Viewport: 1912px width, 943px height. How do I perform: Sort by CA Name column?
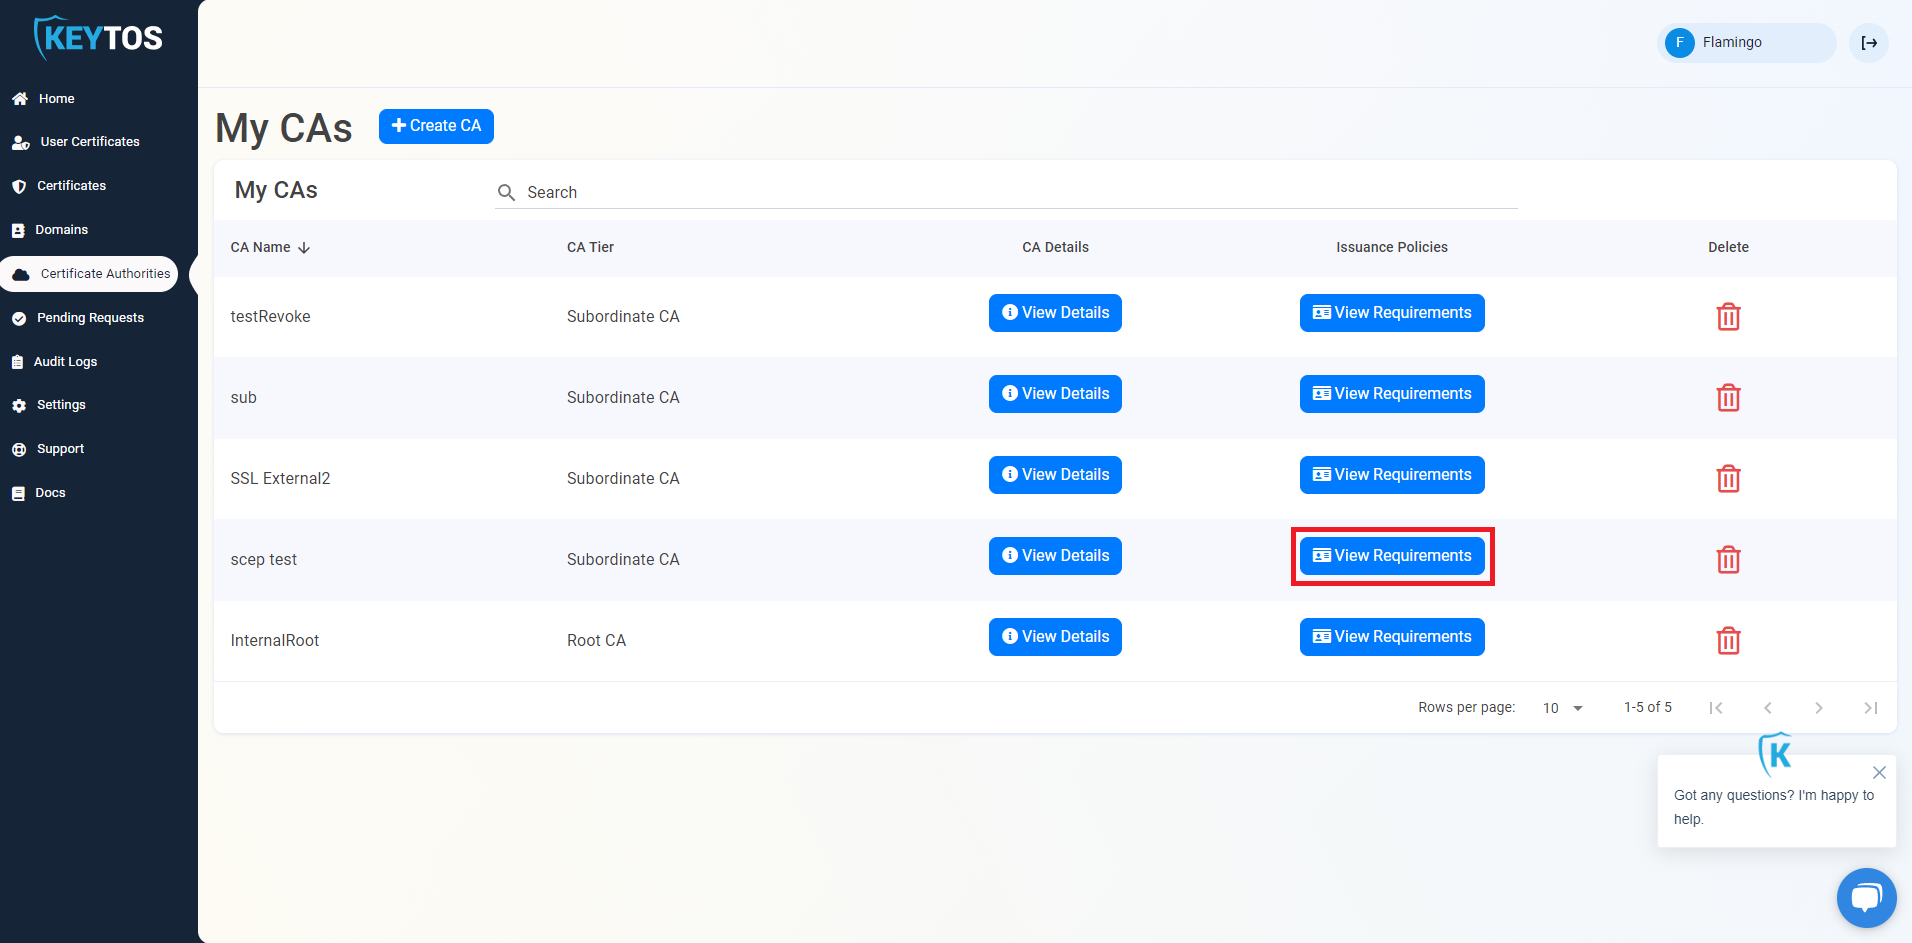tap(270, 247)
